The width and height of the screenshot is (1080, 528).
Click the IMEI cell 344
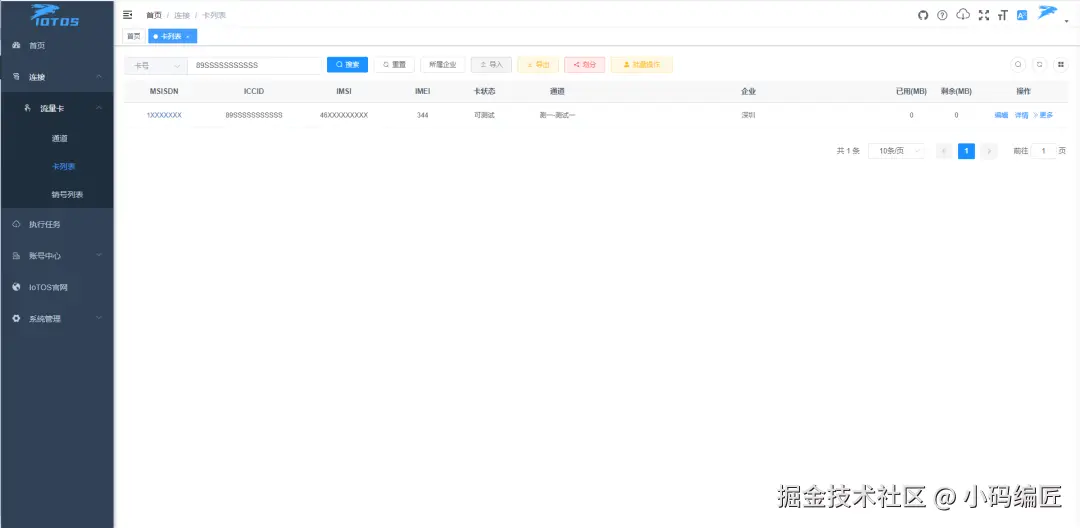[x=422, y=116]
